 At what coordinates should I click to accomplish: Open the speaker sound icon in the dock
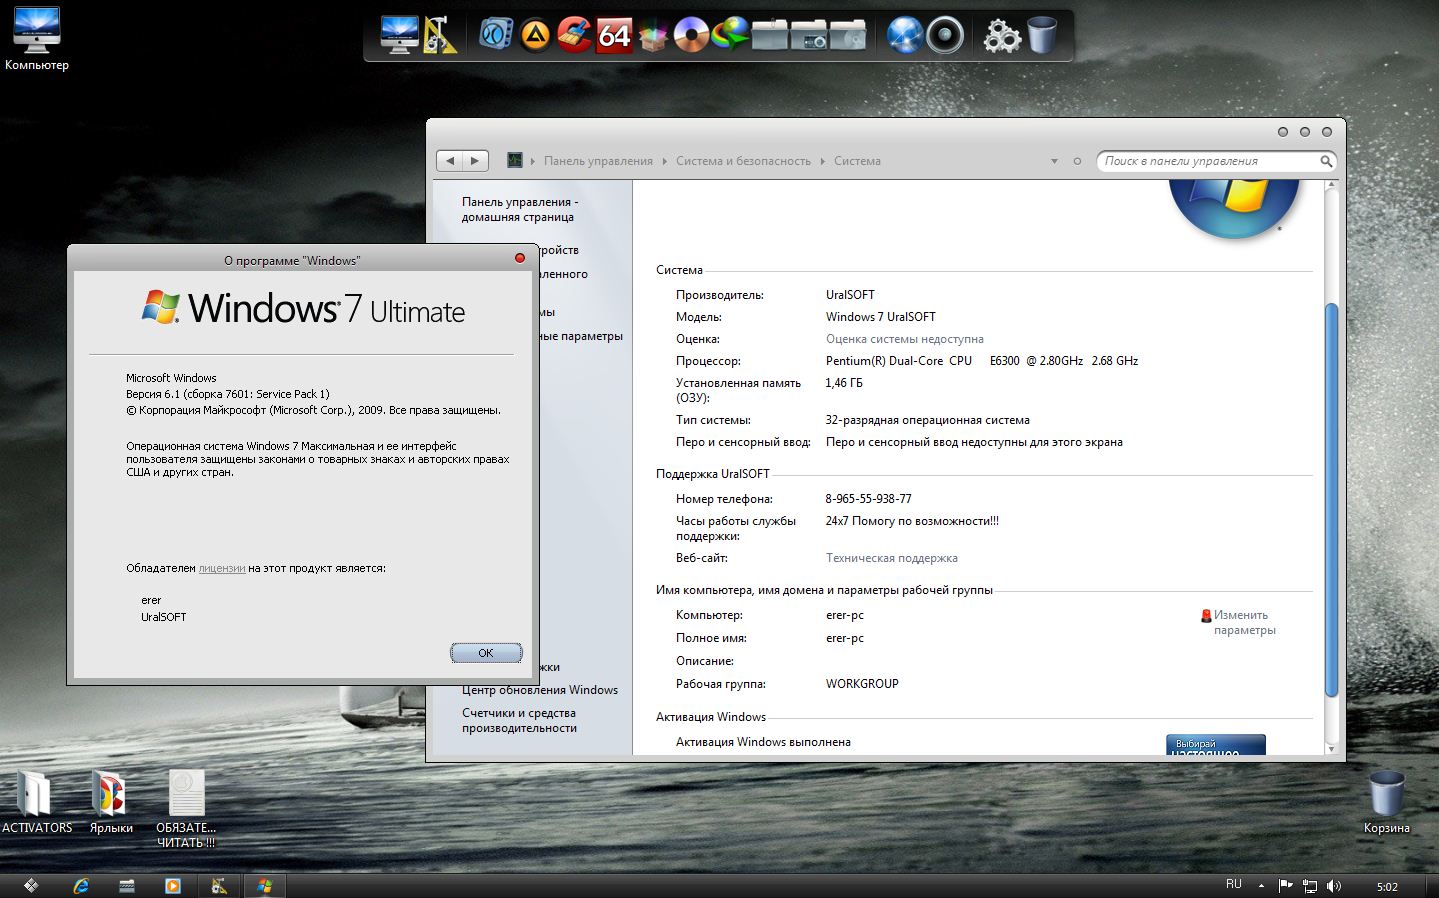[x=945, y=36]
